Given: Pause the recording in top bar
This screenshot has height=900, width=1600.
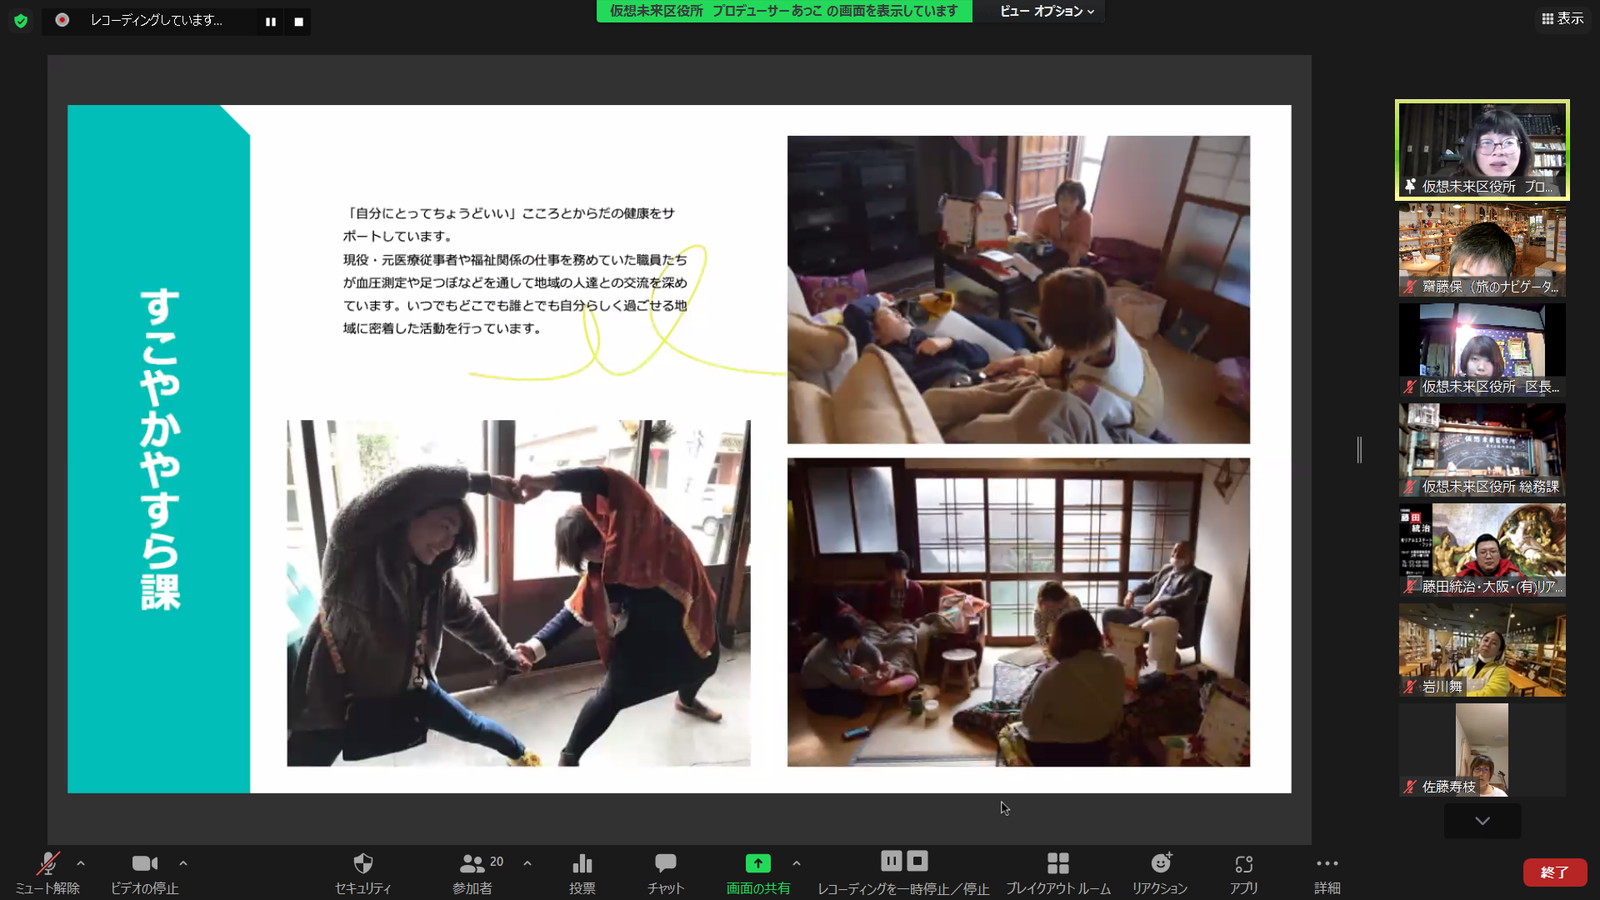Looking at the screenshot, I should (270, 21).
